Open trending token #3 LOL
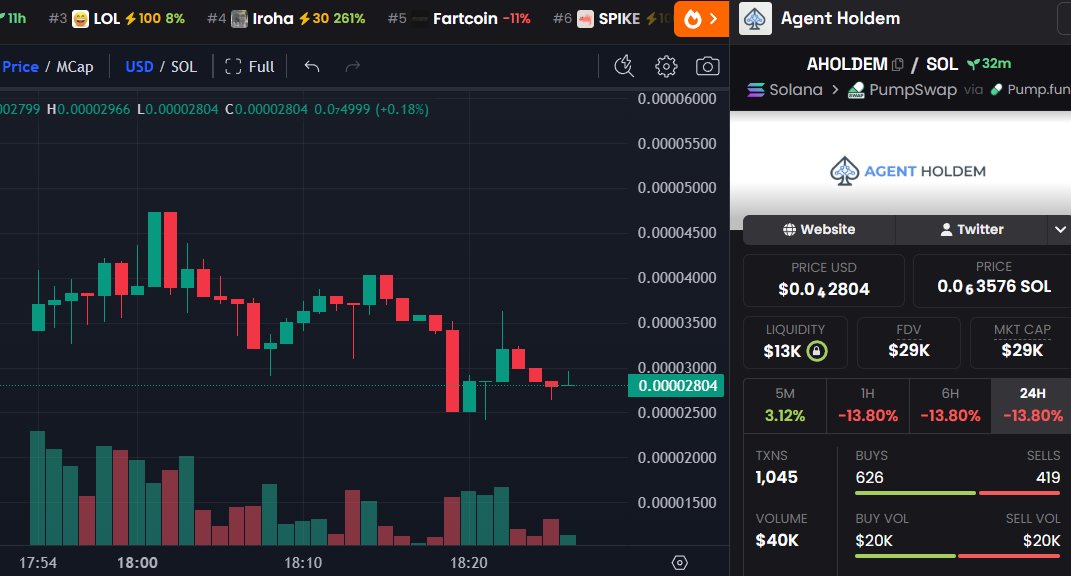The width and height of the screenshot is (1071, 576). tap(117, 18)
